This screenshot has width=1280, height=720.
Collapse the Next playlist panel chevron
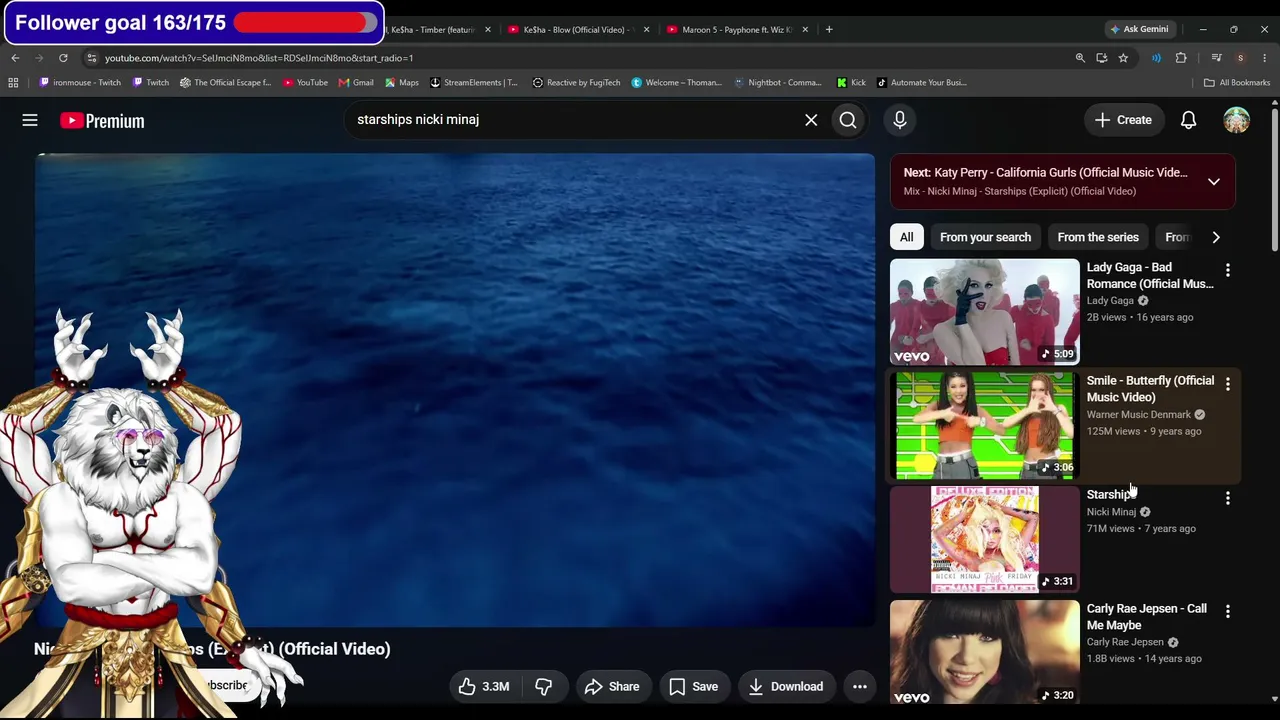click(1214, 182)
